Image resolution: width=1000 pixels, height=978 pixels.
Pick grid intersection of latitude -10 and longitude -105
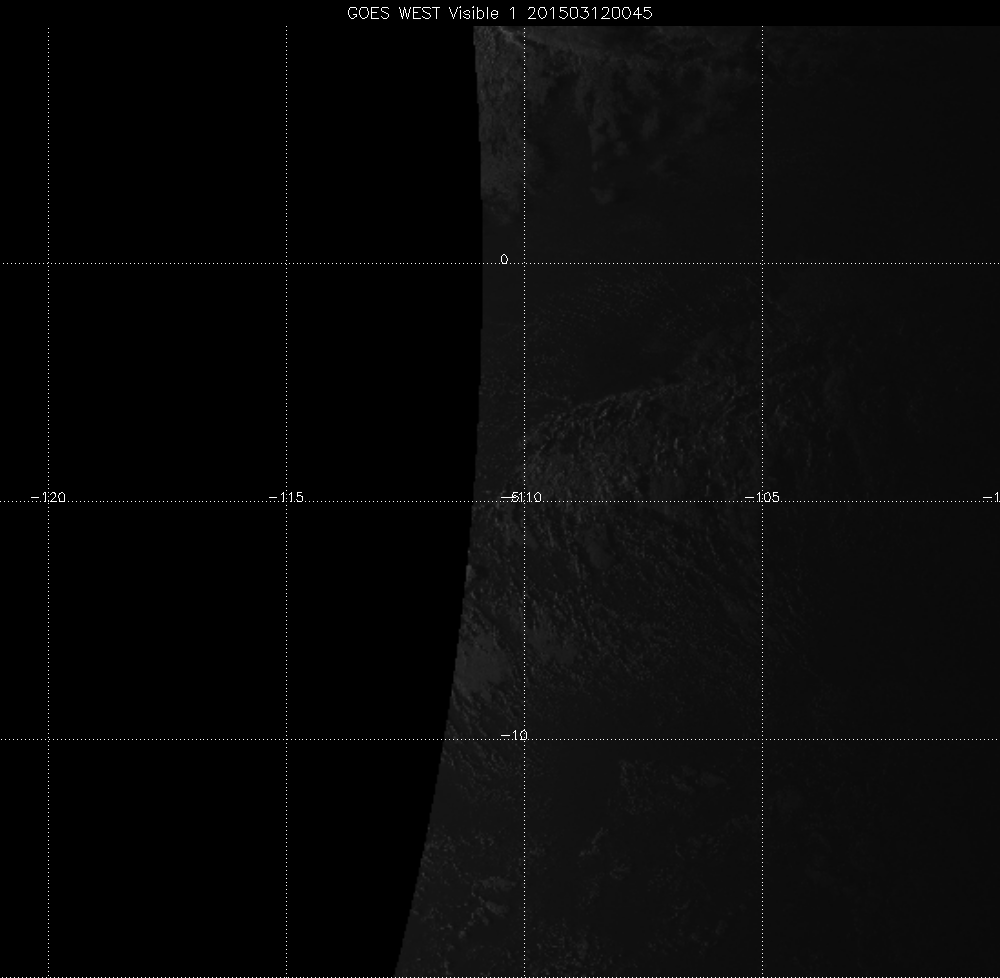coord(763,740)
